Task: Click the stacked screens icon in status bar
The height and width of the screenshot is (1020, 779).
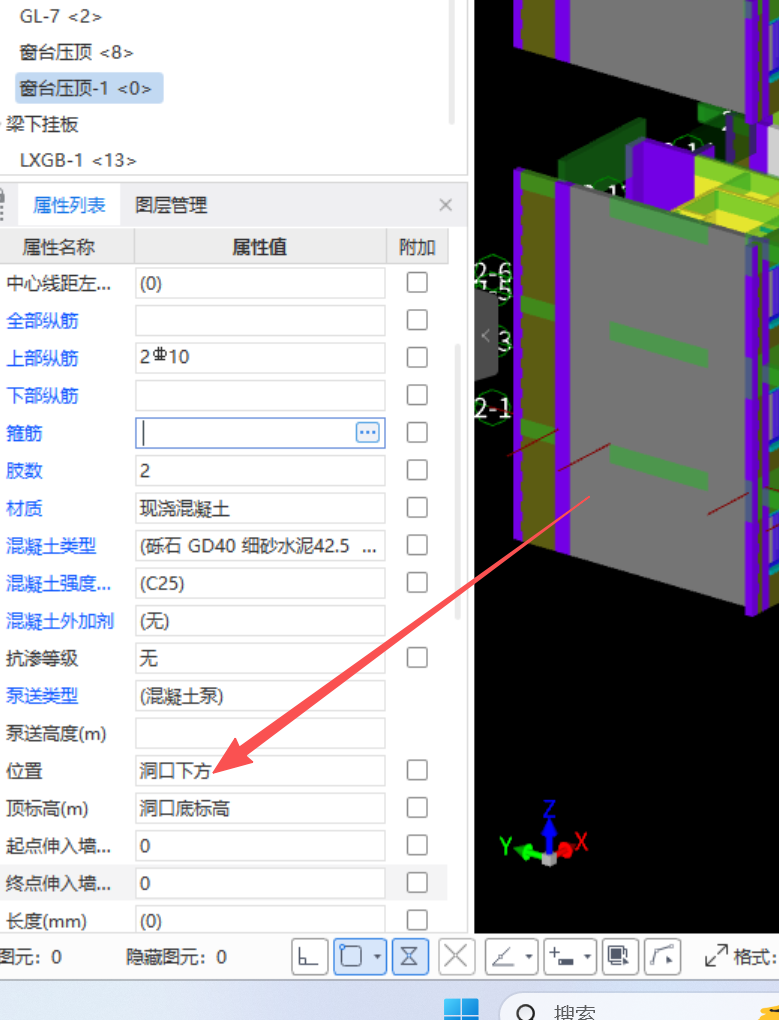Action: coord(620,956)
